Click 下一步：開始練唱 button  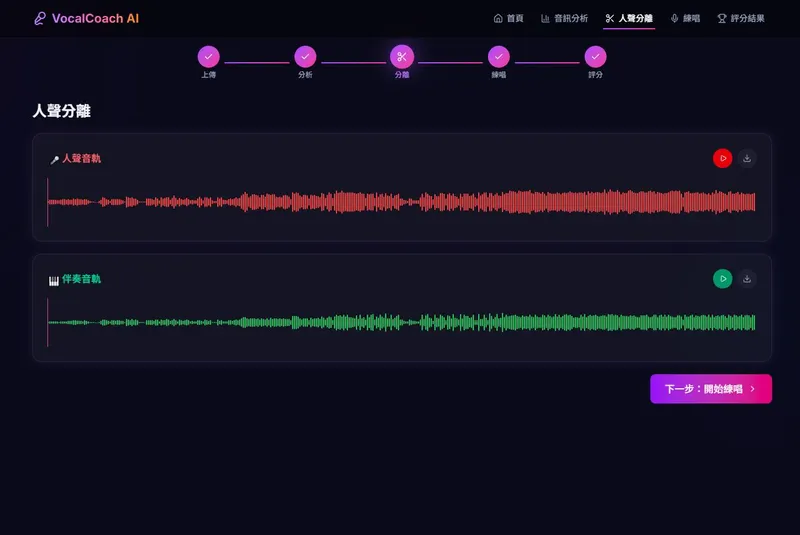tap(711, 389)
